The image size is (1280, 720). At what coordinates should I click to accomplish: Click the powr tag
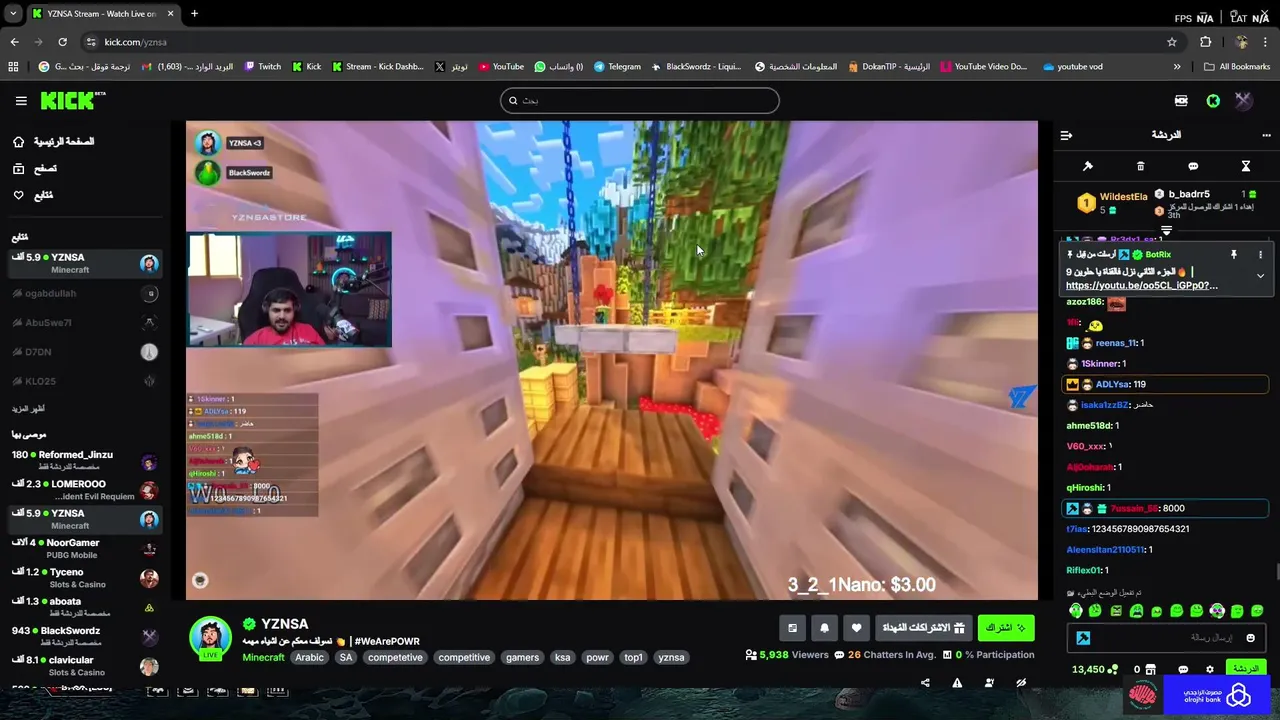[x=597, y=658]
